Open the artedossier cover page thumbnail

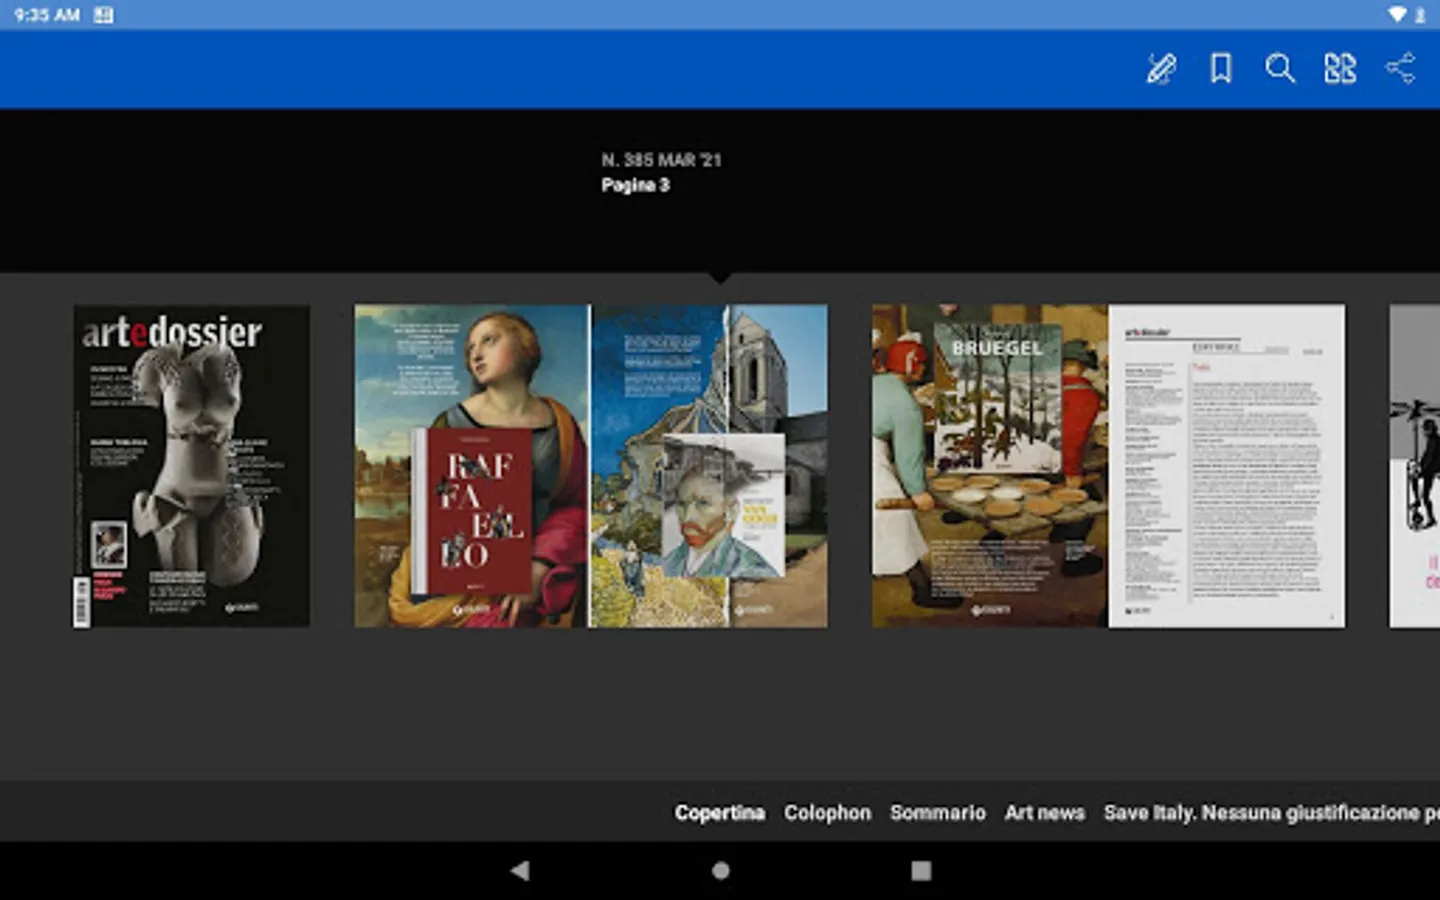191,466
